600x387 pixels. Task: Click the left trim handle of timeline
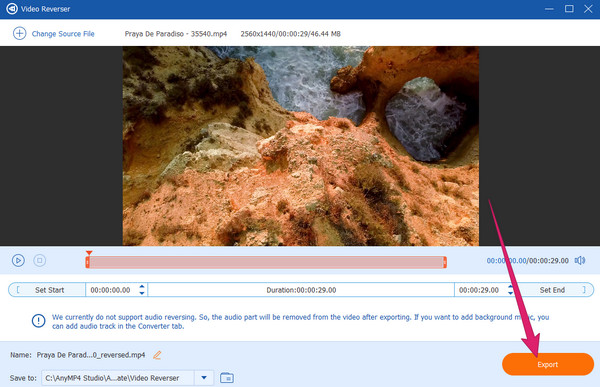click(x=88, y=262)
